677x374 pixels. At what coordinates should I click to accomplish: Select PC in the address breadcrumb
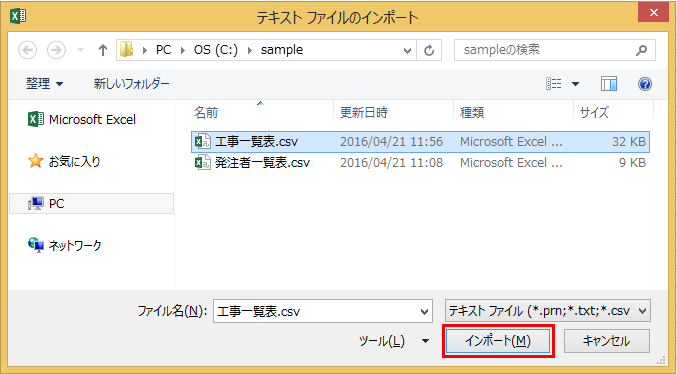click(163, 50)
